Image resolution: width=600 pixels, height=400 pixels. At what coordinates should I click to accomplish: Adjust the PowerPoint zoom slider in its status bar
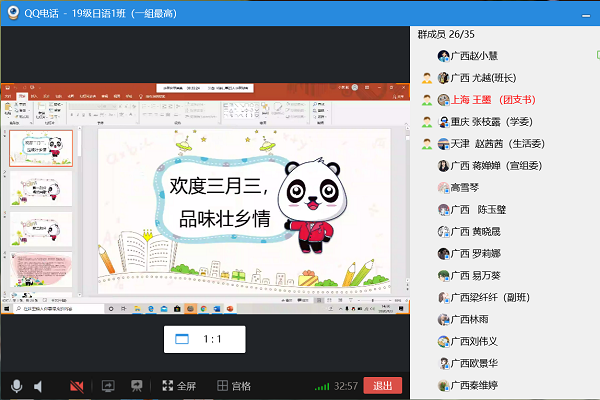pyautogui.click(x=372, y=300)
